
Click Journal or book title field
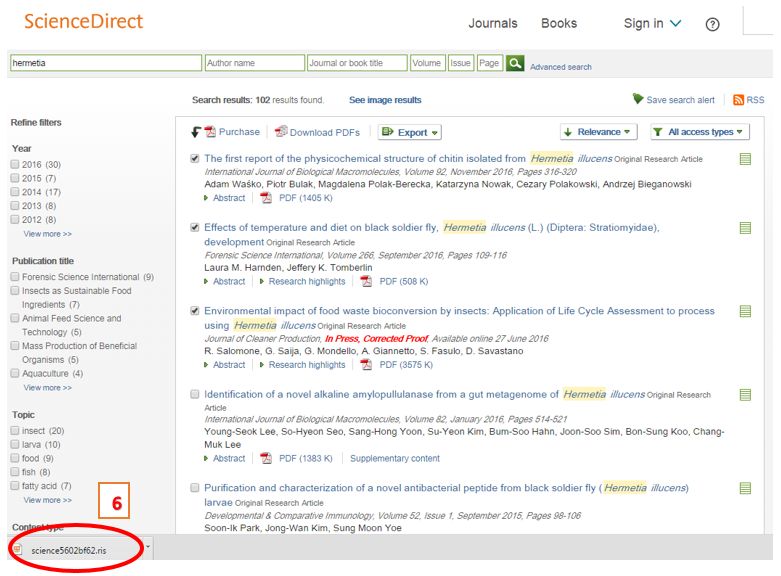point(357,63)
